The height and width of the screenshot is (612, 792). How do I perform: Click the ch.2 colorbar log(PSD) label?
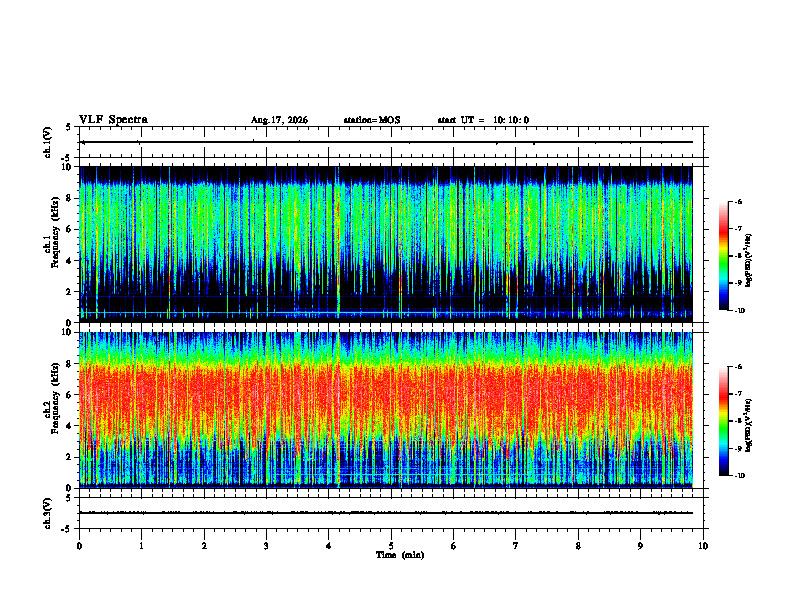(748, 426)
